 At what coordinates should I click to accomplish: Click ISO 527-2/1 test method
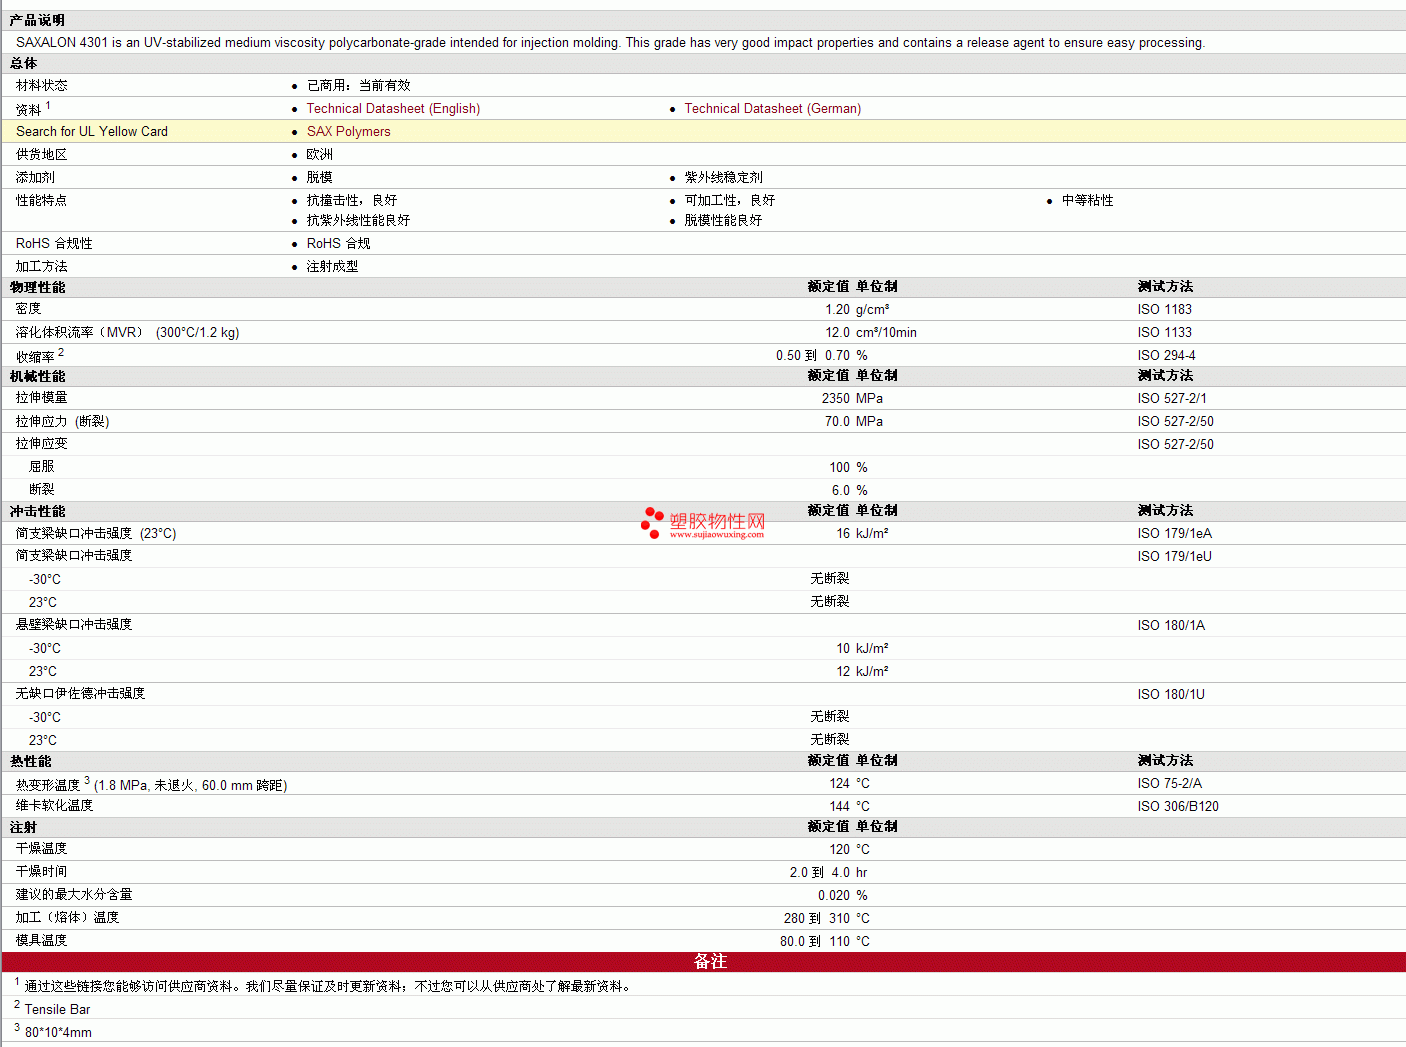point(1172,399)
